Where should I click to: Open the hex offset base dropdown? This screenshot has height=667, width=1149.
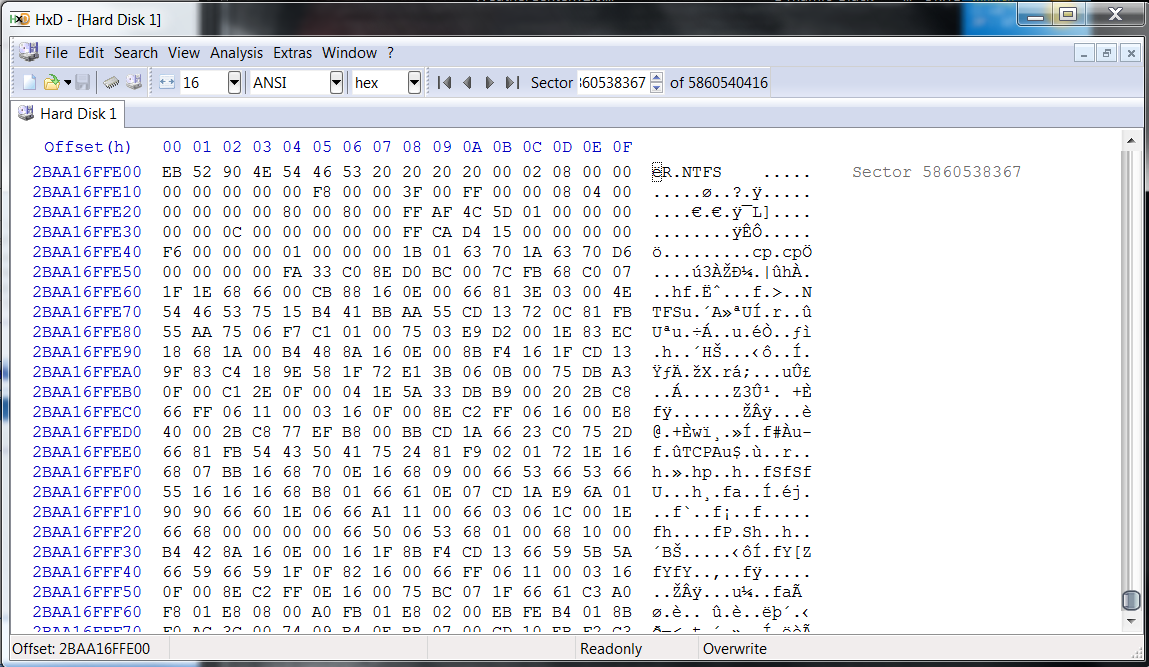(x=414, y=82)
